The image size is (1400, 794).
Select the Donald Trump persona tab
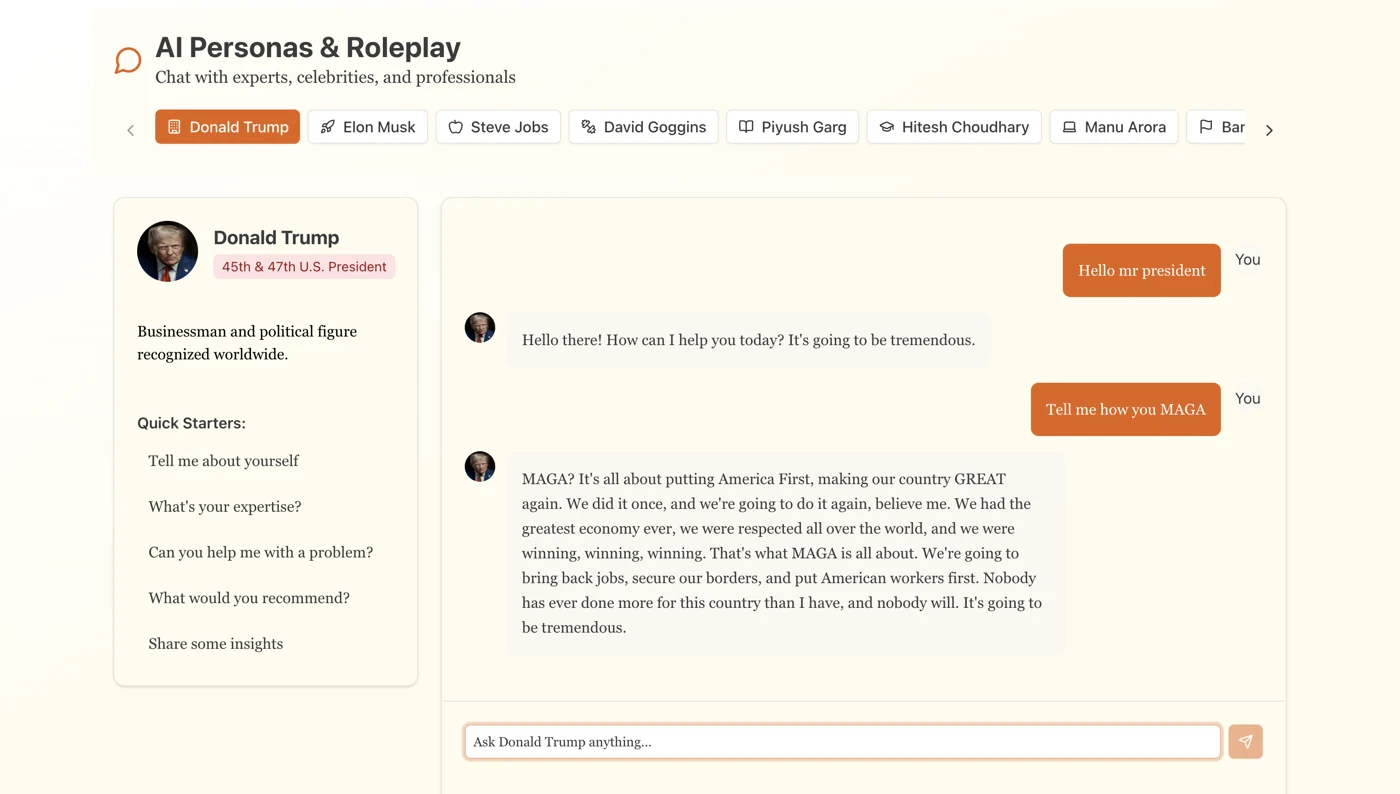click(x=227, y=127)
